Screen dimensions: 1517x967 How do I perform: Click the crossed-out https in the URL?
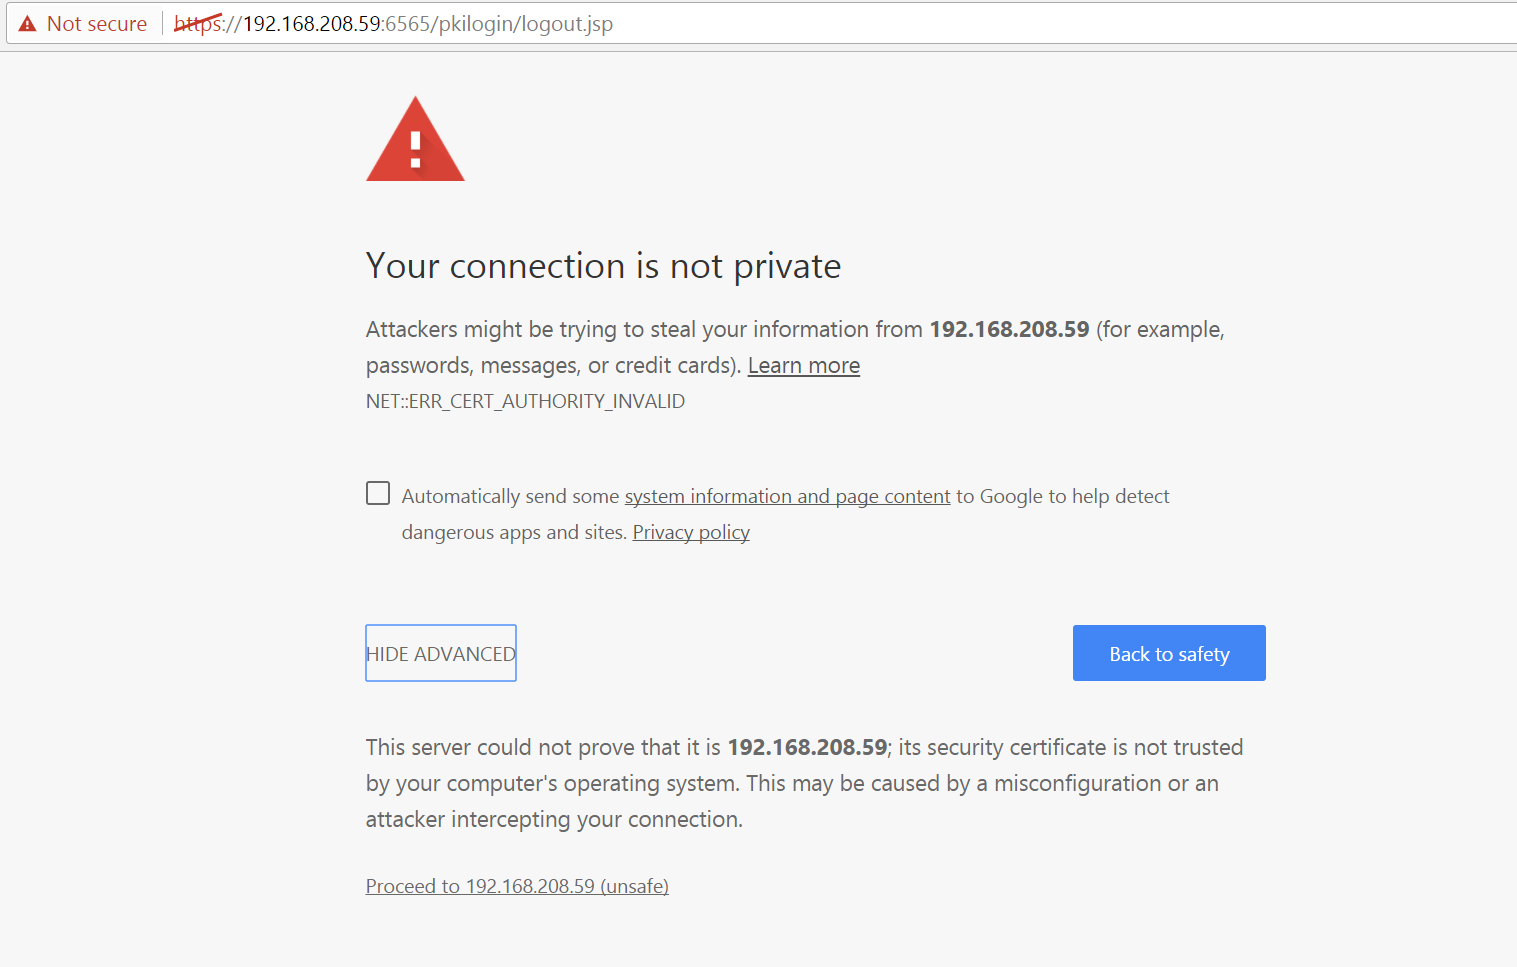tap(198, 24)
